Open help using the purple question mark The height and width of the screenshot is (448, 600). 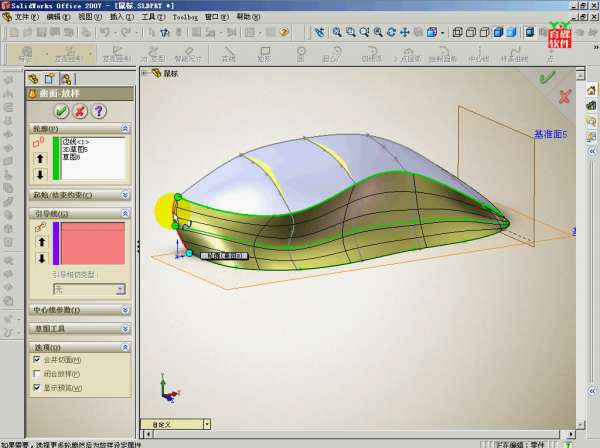point(99,111)
